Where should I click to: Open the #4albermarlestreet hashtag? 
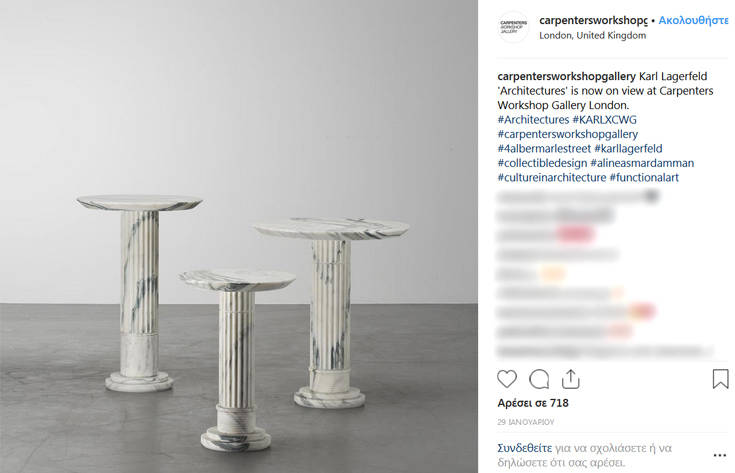(544, 149)
